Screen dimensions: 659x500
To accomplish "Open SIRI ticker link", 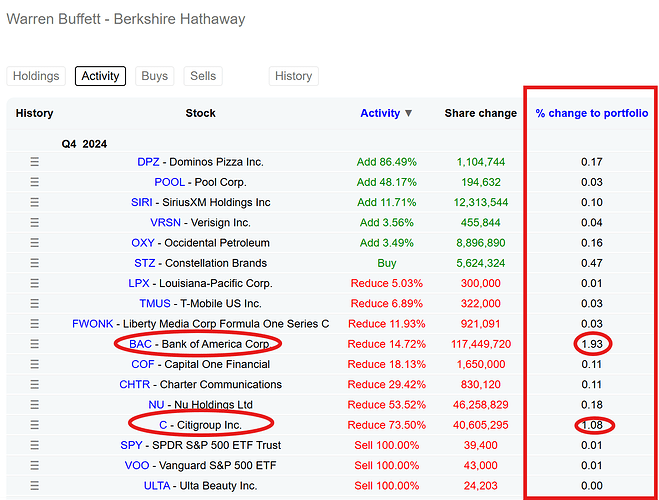I will 142,202.
